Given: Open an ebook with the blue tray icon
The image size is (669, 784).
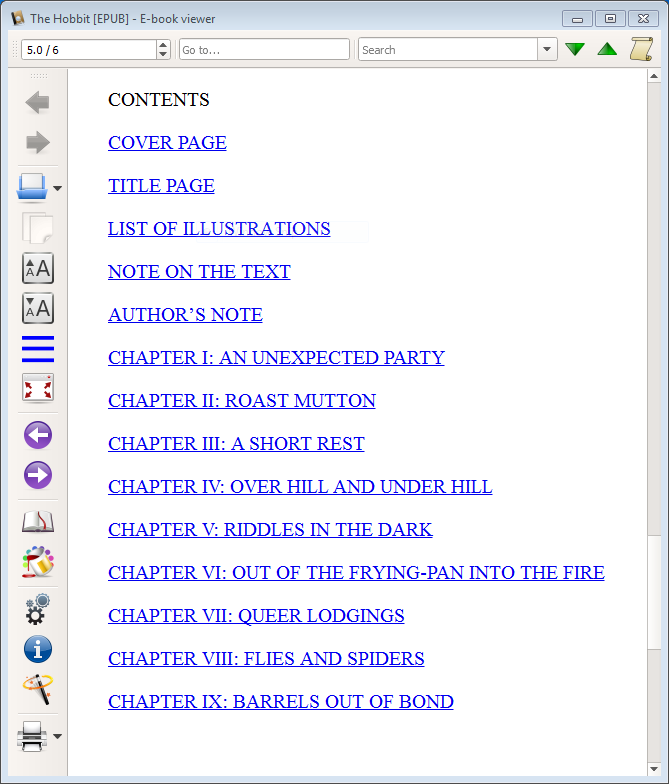Looking at the screenshot, I should click(32, 188).
